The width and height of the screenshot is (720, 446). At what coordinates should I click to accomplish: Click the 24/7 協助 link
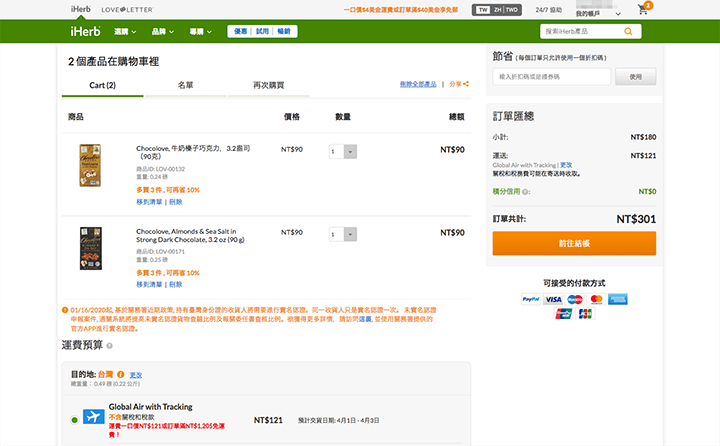pyautogui.click(x=548, y=10)
